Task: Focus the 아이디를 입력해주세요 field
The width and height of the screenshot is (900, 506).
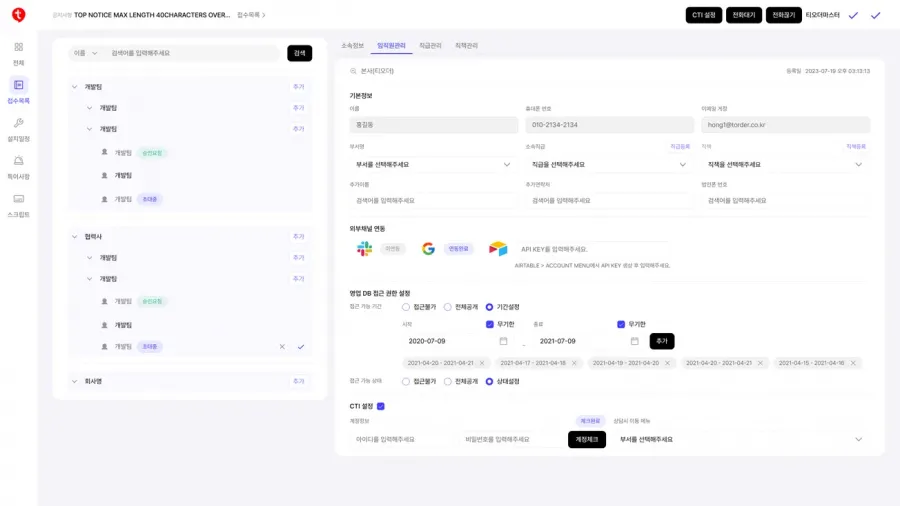Action: tap(402, 439)
